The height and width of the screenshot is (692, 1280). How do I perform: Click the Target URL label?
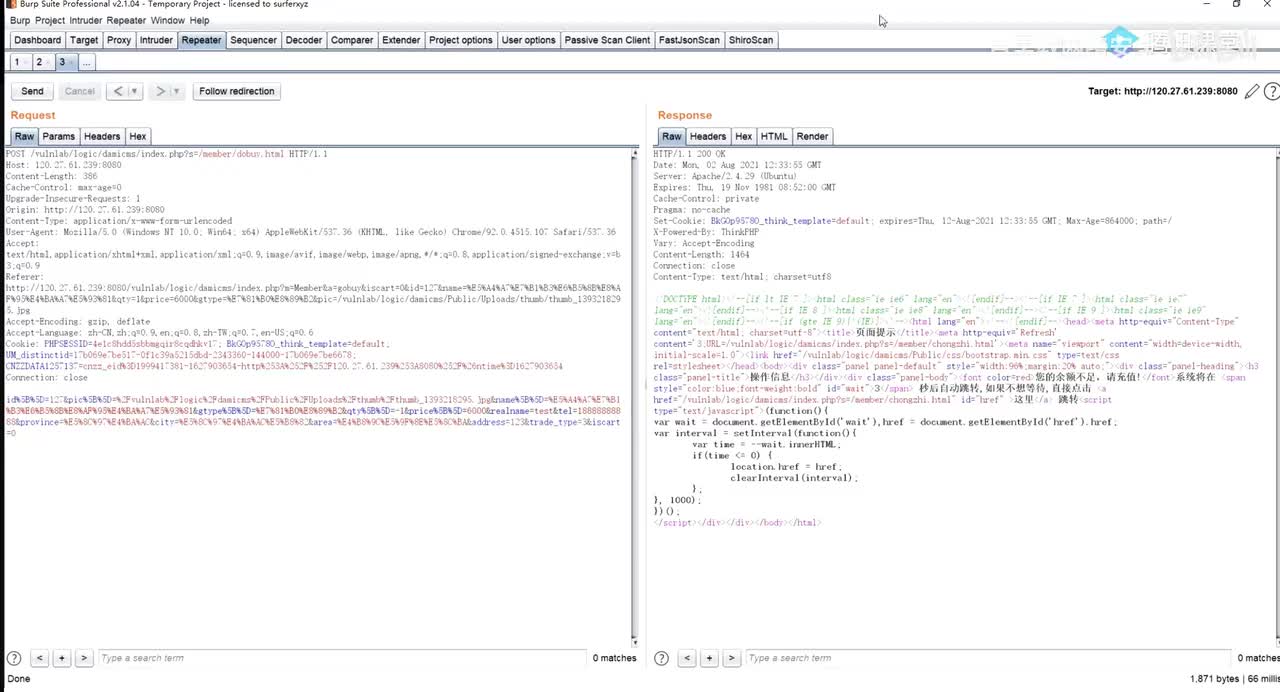tap(1163, 91)
